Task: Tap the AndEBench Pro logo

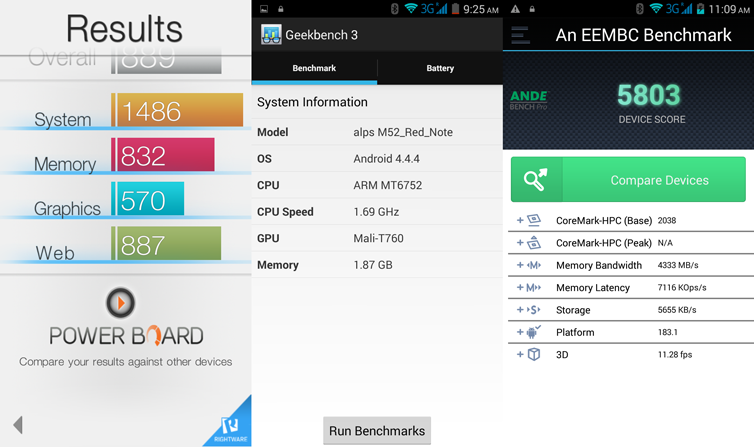Action: (x=528, y=100)
